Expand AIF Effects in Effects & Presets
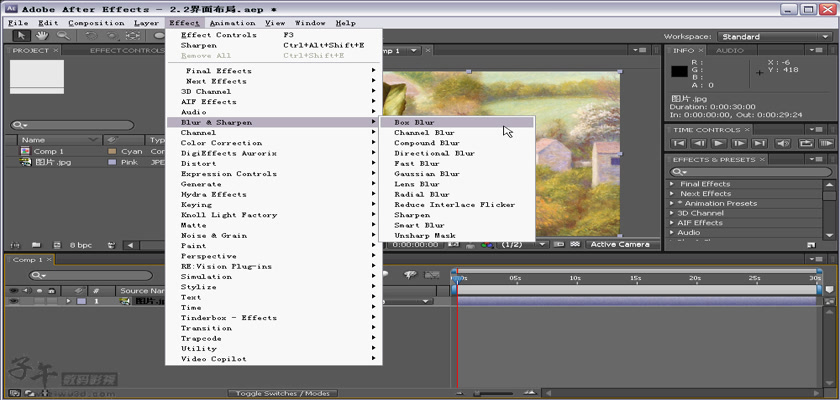Viewport: 840px width, 400px height. pyautogui.click(x=672, y=223)
